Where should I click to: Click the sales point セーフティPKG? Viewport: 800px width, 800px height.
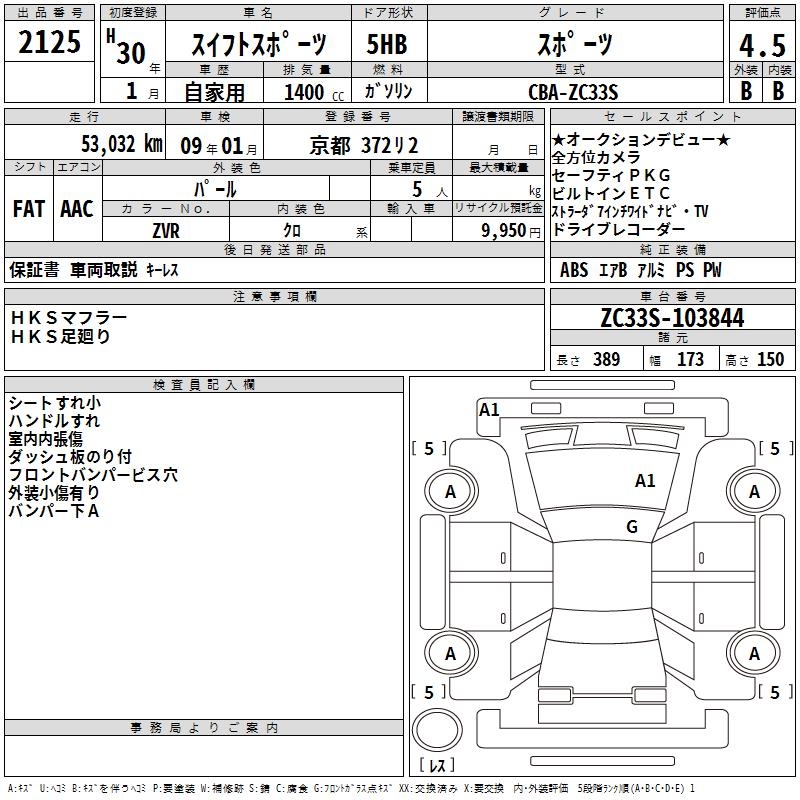pyautogui.click(x=611, y=175)
